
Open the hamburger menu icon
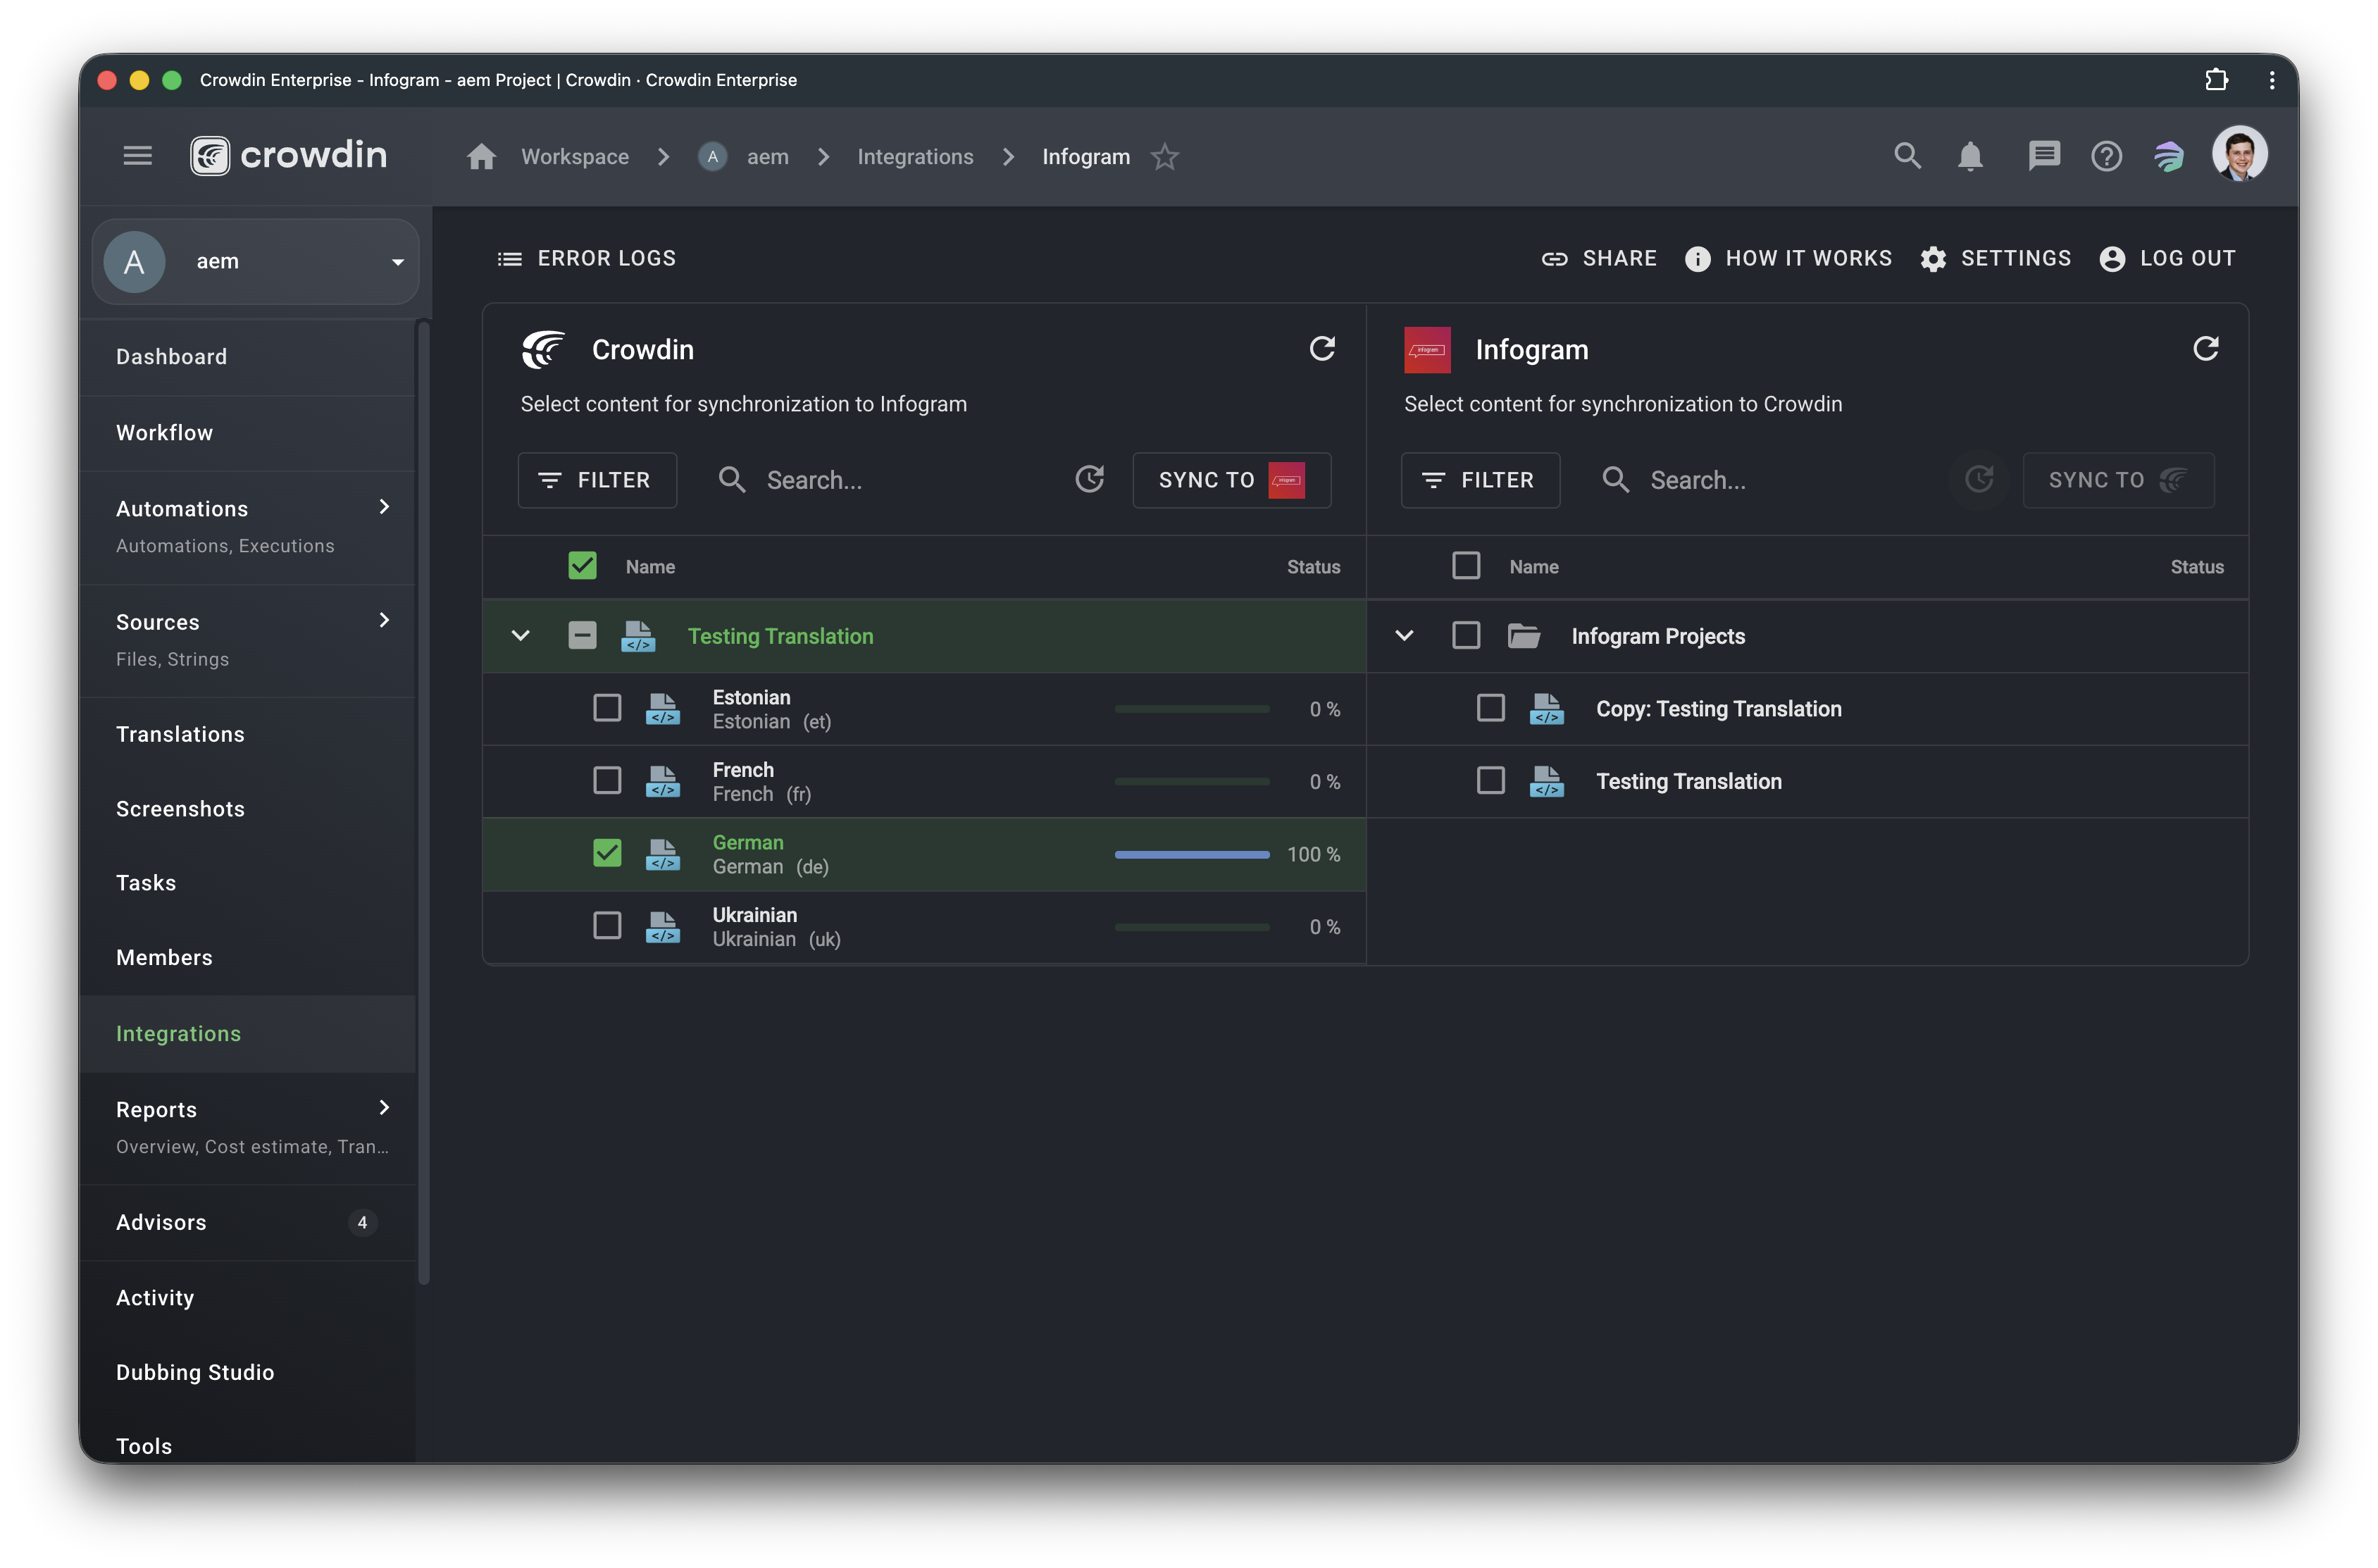tap(137, 156)
